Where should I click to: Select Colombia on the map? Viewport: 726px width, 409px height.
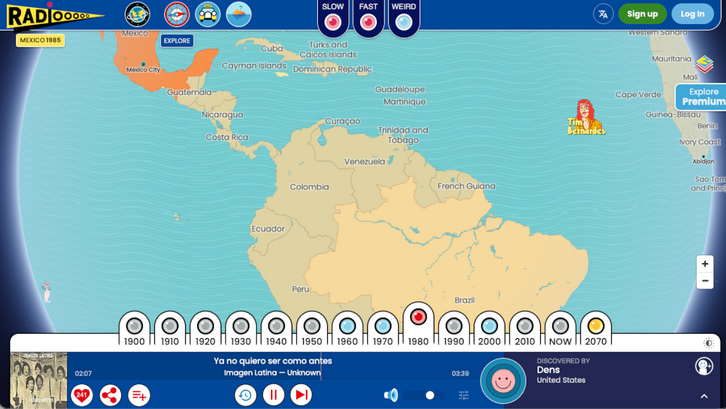click(309, 187)
